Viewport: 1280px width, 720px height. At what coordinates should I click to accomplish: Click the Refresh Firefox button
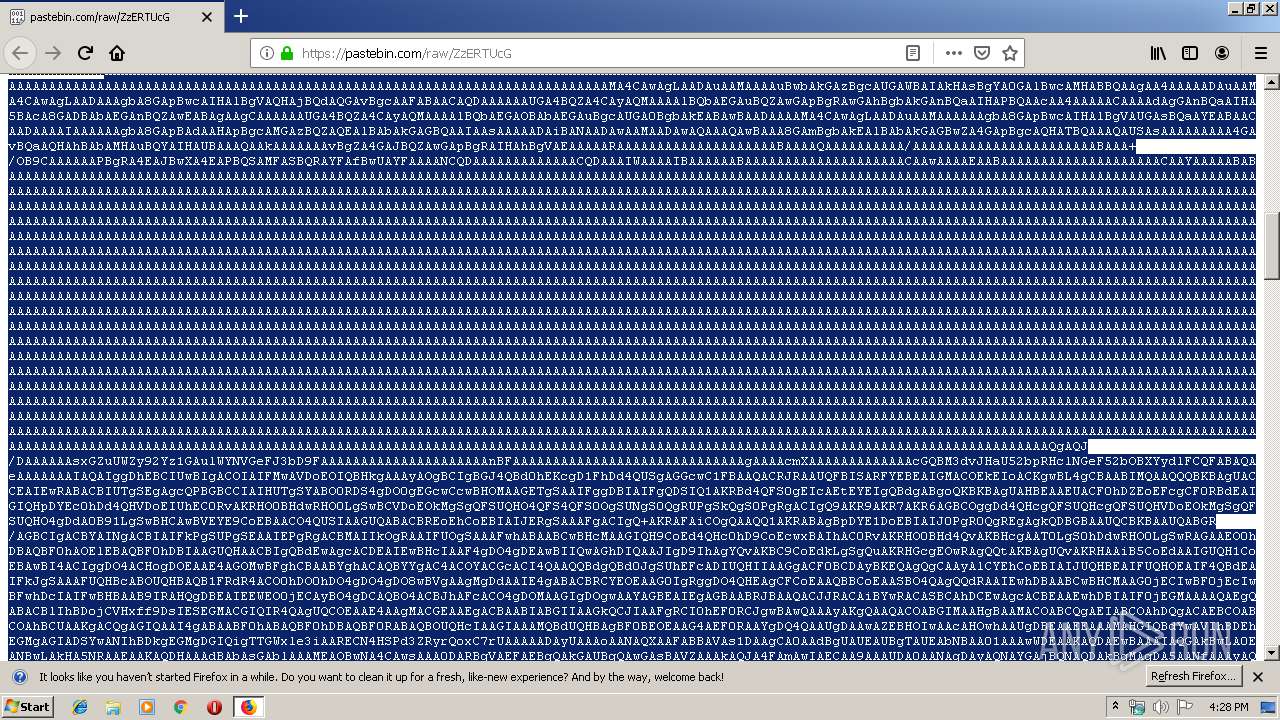(1193, 676)
